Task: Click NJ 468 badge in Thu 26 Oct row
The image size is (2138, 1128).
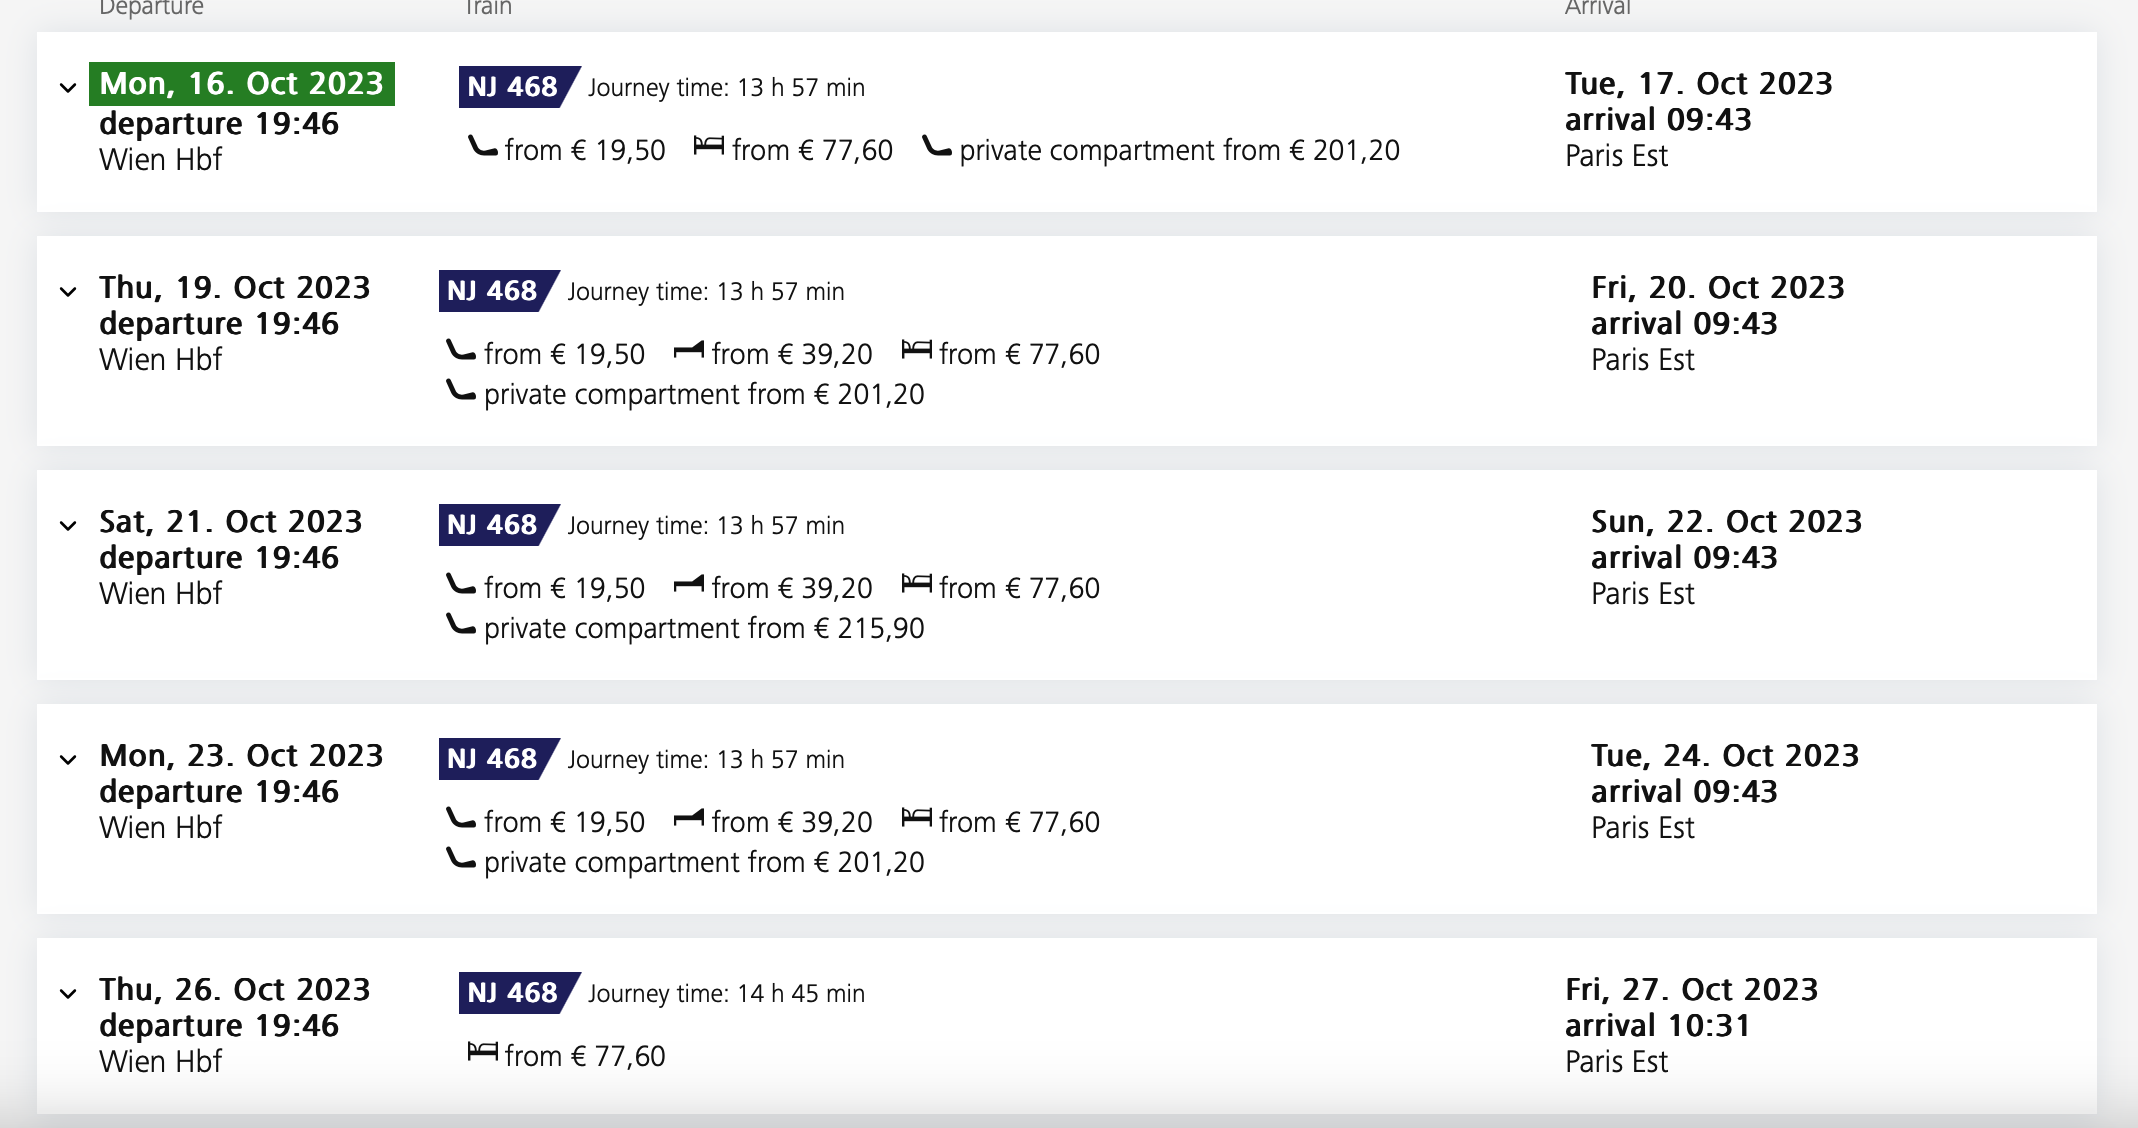Action: [518, 993]
